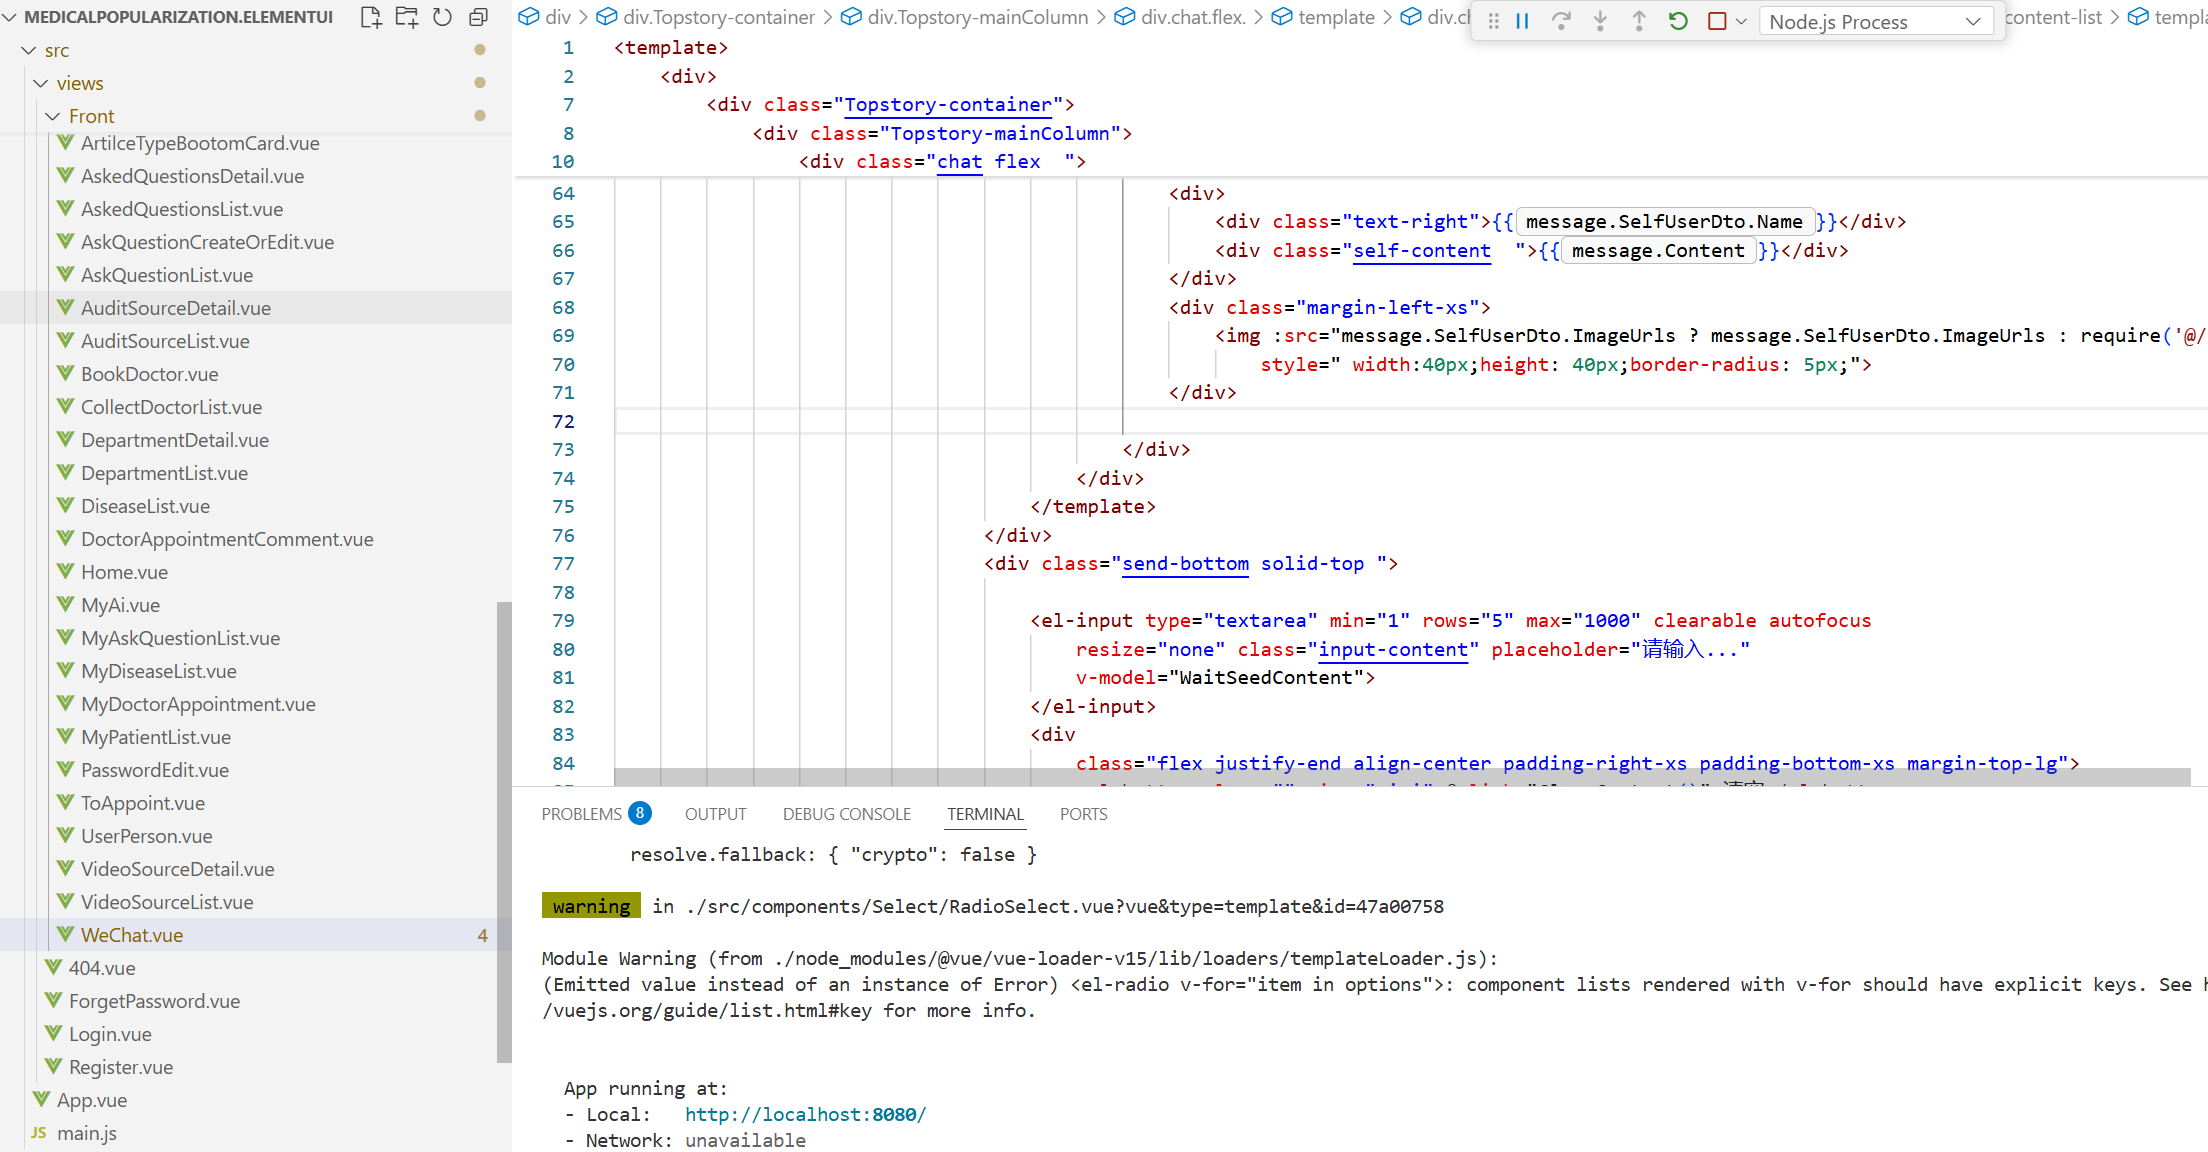
Task: Open WeChat.vue file
Action: [255, 935]
